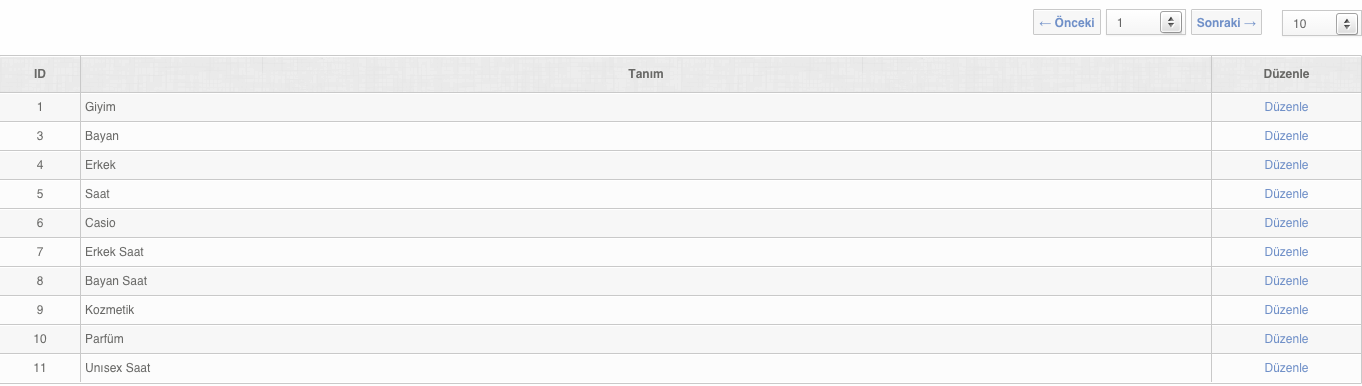Go to previous page with Önceki button
Screen dimensions: 1362x386
point(1067,23)
